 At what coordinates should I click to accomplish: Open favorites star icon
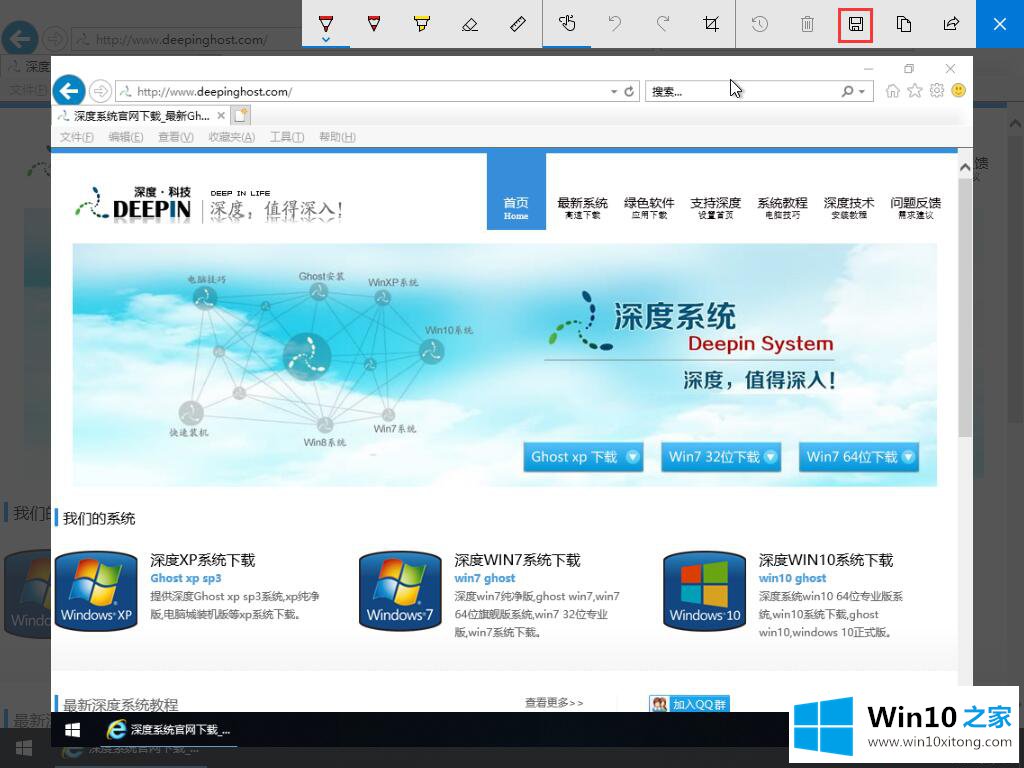coord(914,91)
